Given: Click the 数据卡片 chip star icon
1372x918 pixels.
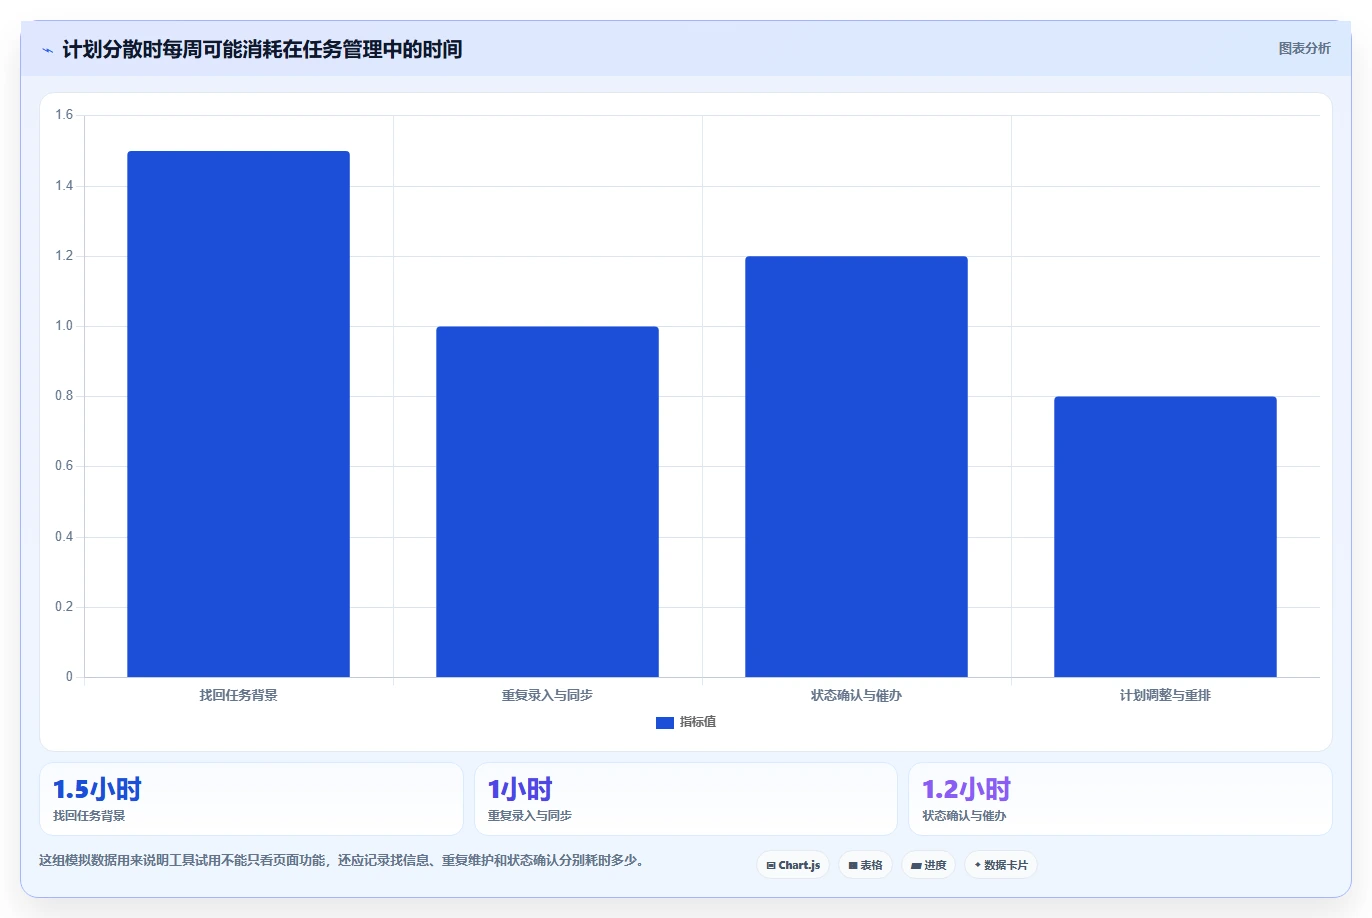Looking at the screenshot, I should [x=978, y=865].
